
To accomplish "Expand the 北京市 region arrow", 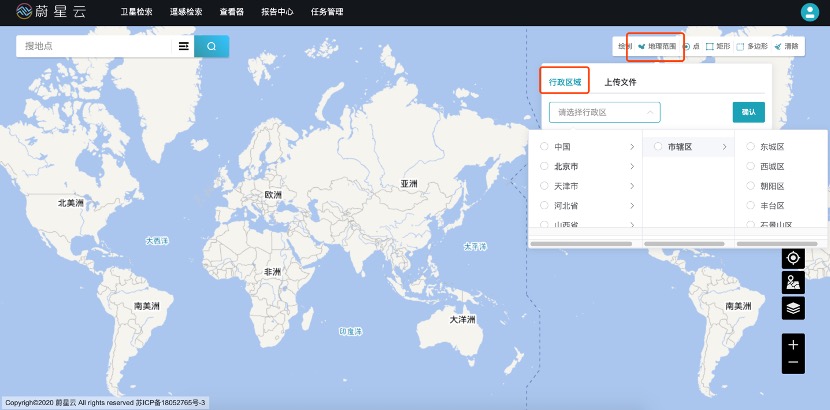I will point(632,167).
